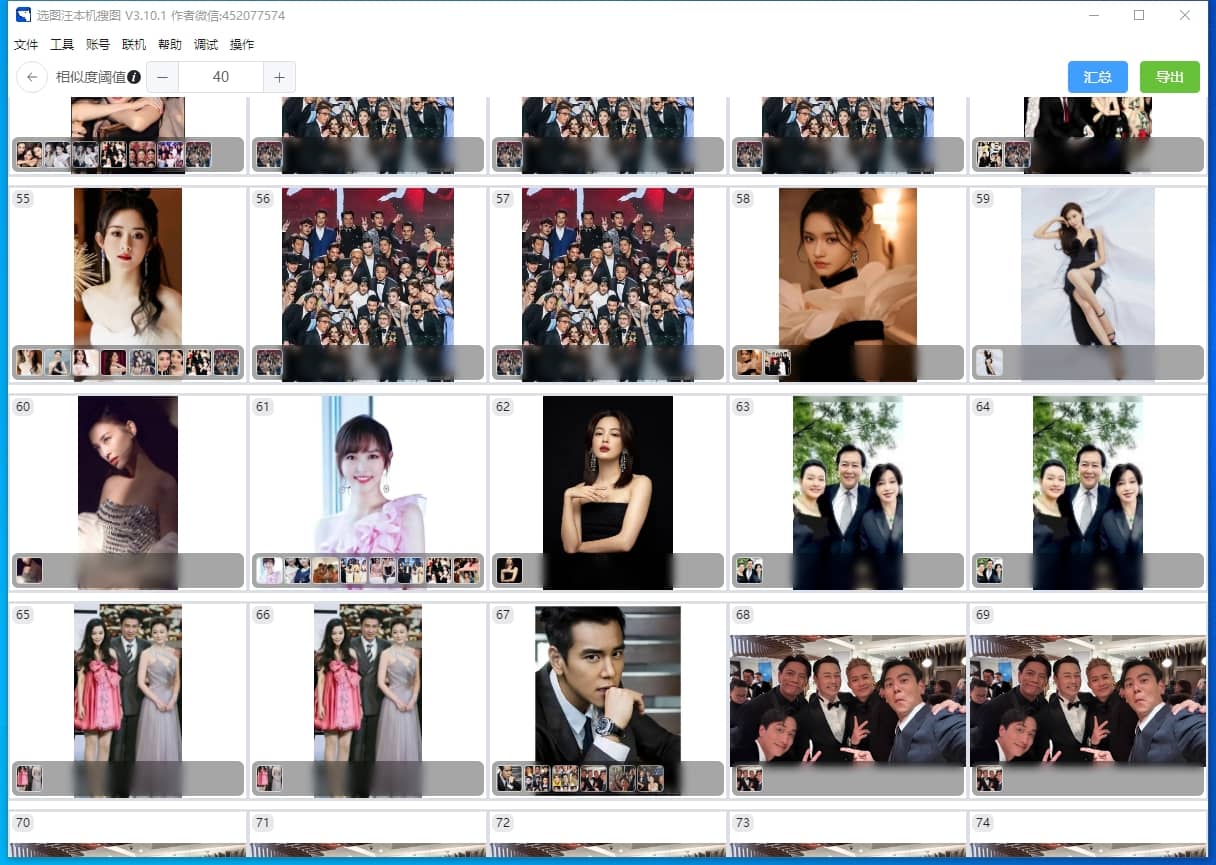The image size is (1216, 865).
Task: Click the face thumbnail under image 65
Action: point(30,778)
